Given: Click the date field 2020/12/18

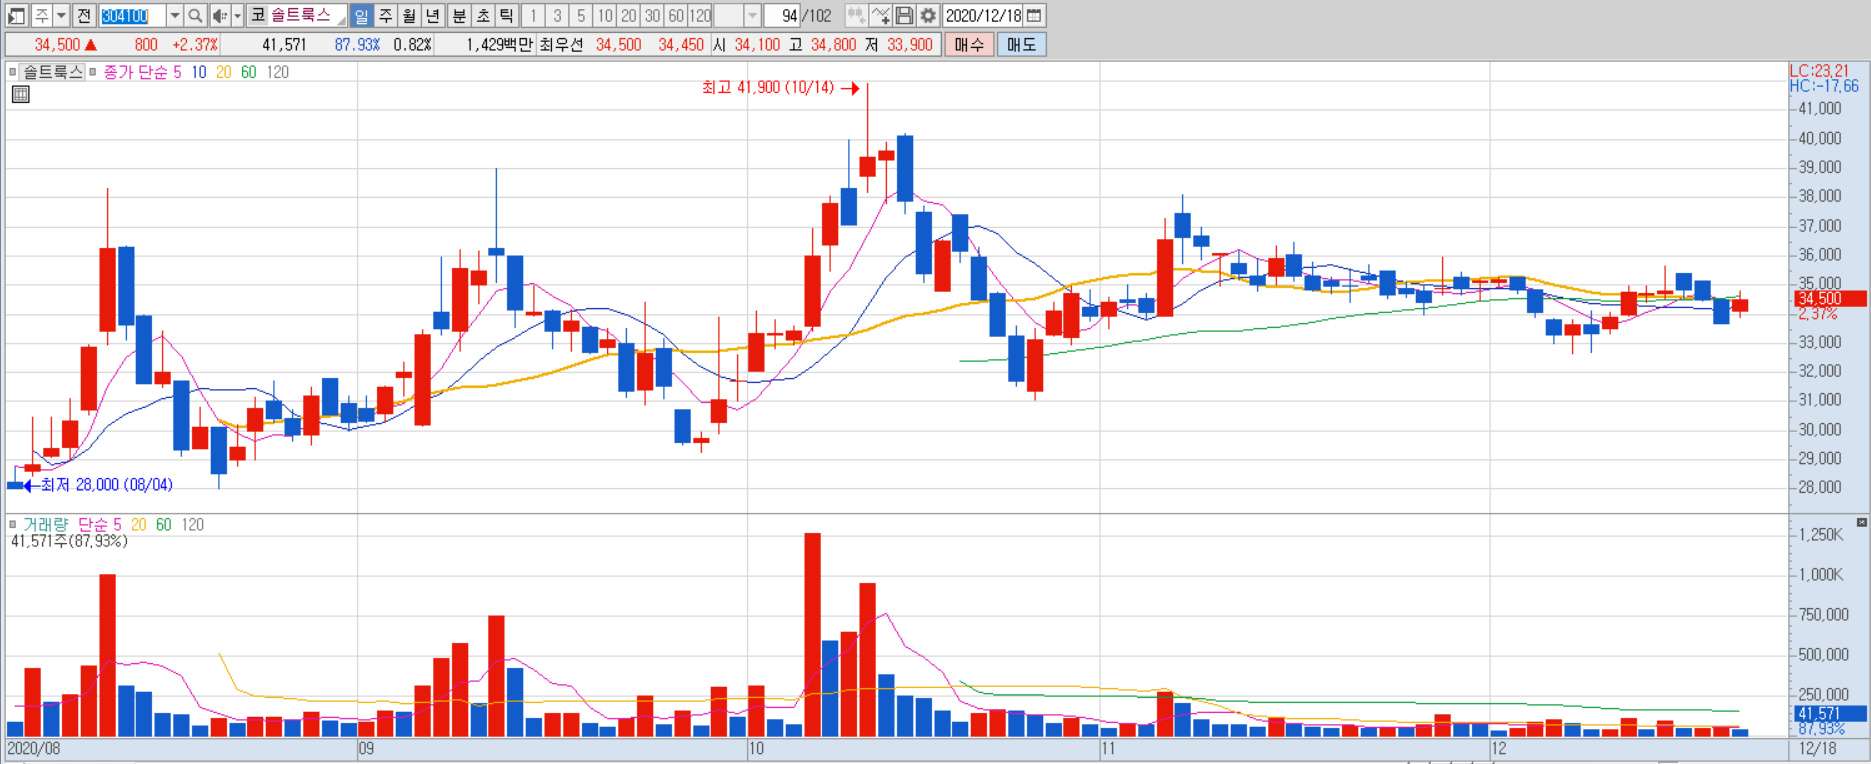Looking at the screenshot, I should (x=984, y=16).
